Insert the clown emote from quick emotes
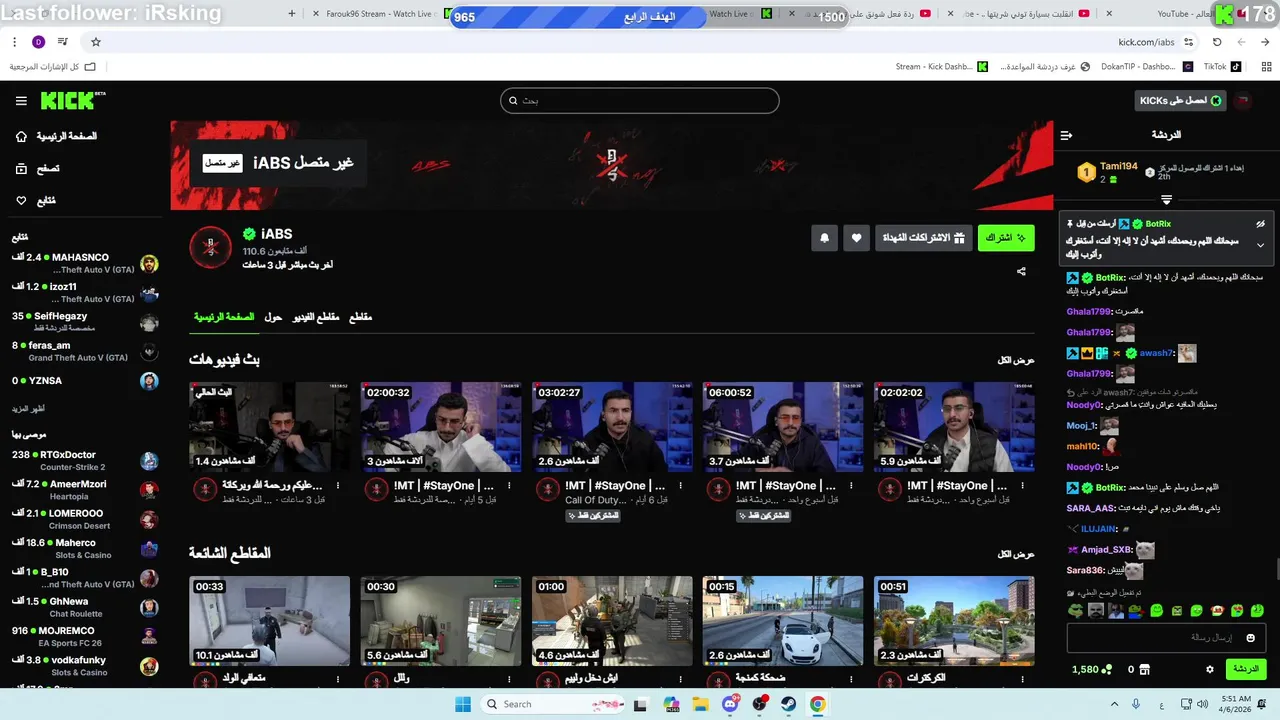The image size is (1280, 720). [1219, 611]
